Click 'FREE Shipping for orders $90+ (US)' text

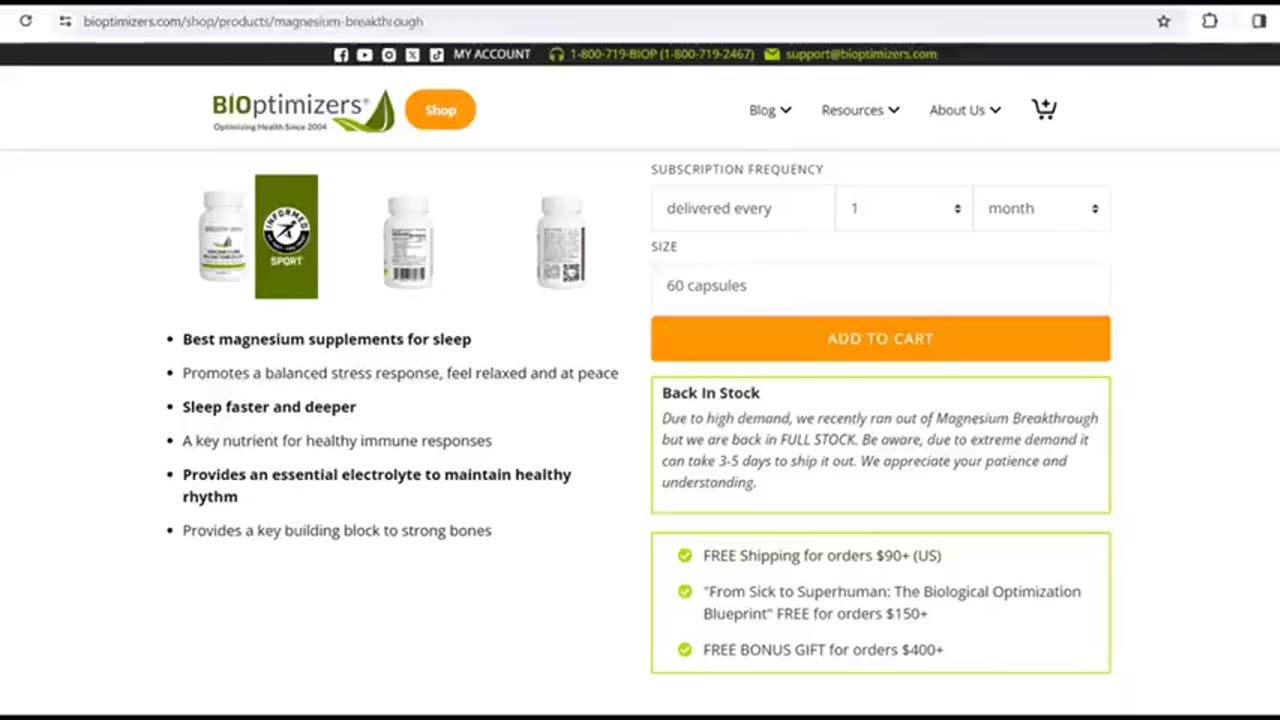[x=822, y=556]
